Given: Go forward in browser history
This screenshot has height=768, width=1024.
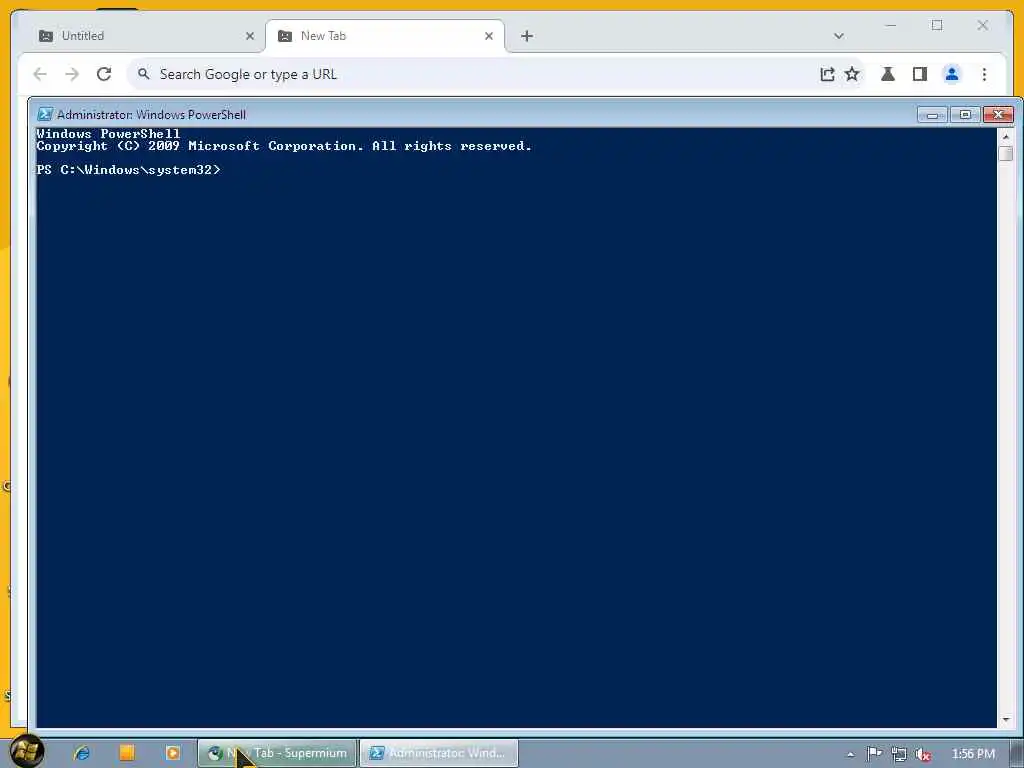Looking at the screenshot, I should (x=72, y=74).
